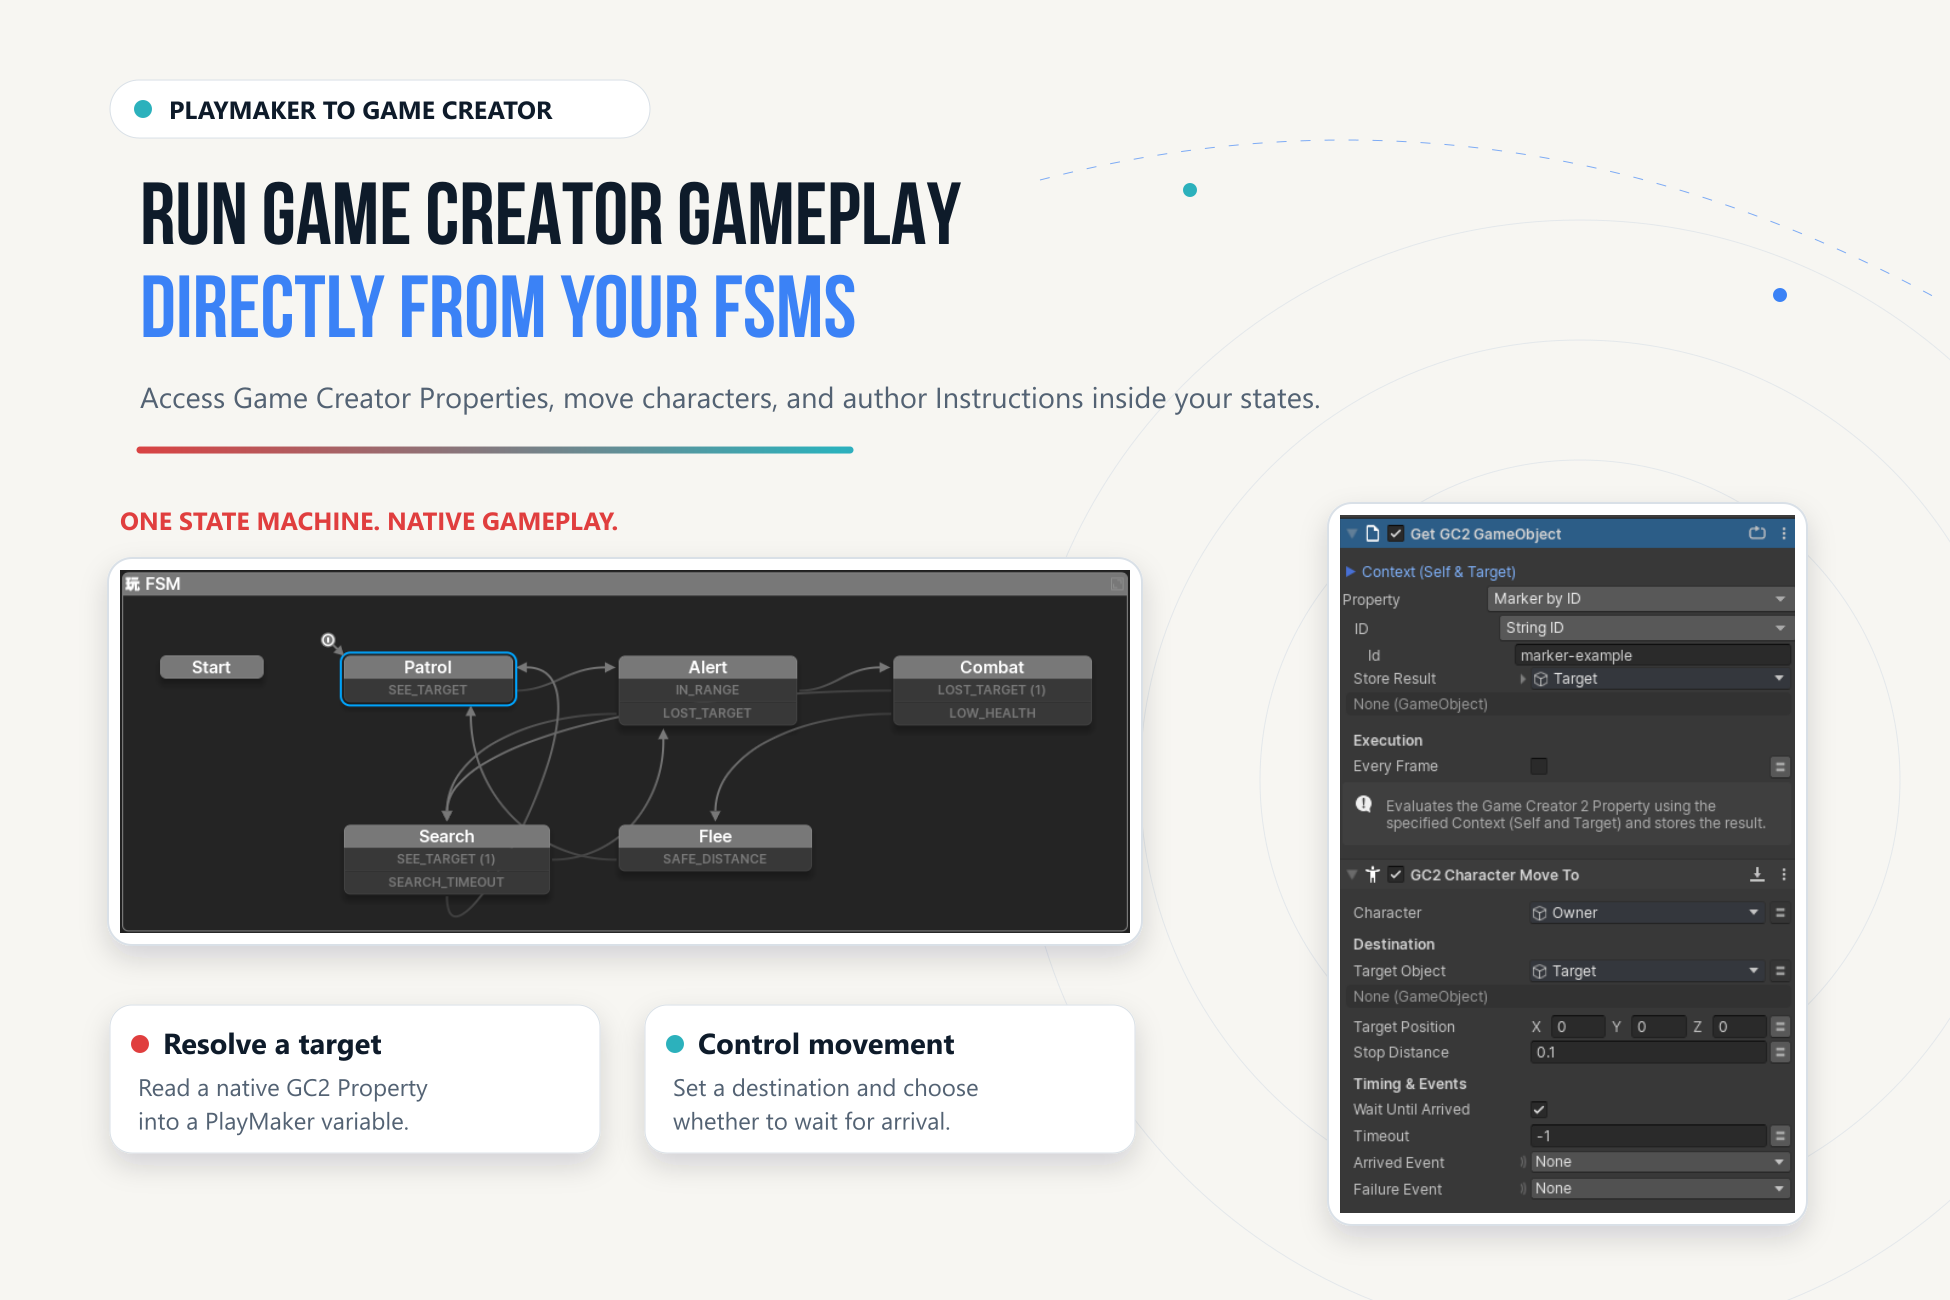Click the loop icon in Get GC2 GameObject header
Viewport: 1950px width, 1300px height.
click(1757, 534)
